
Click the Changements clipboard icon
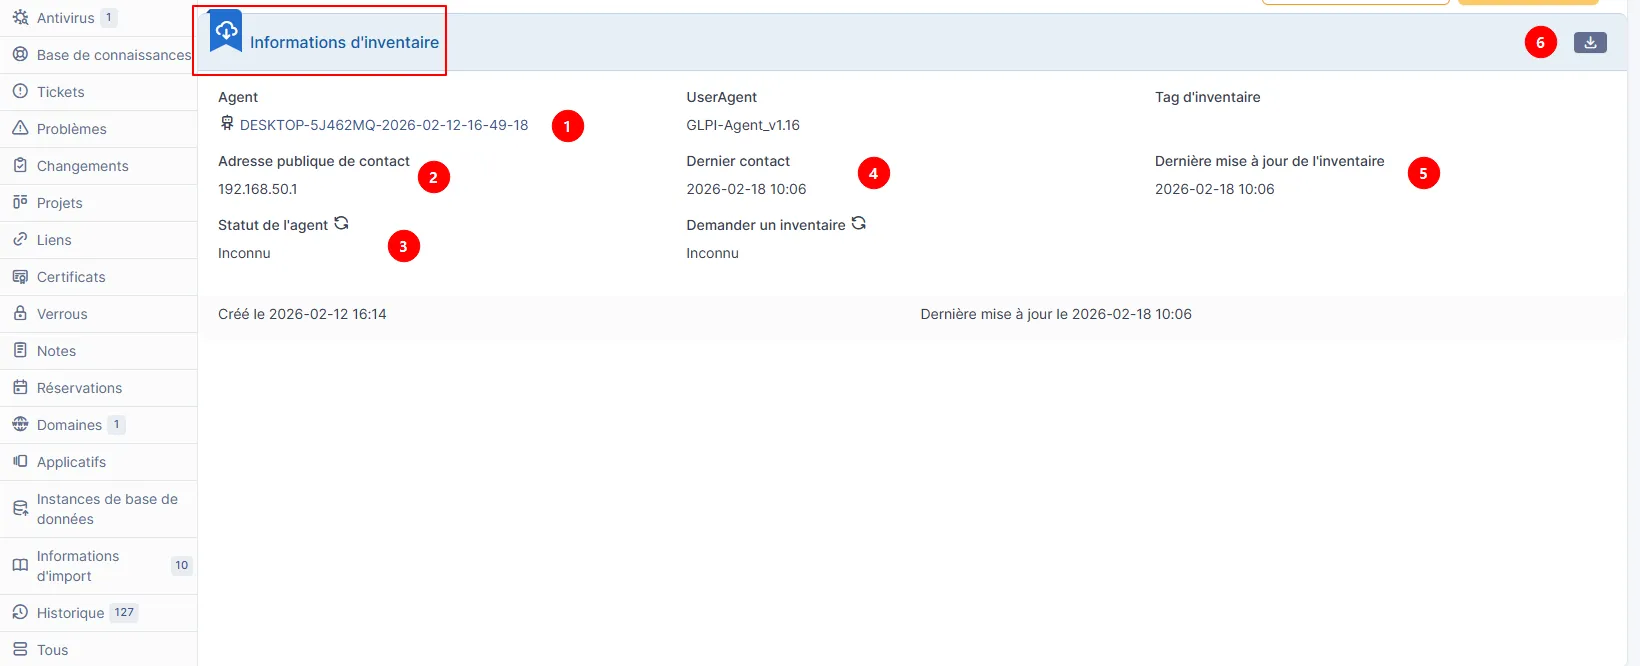pyautogui.click(x=20, y=166)
